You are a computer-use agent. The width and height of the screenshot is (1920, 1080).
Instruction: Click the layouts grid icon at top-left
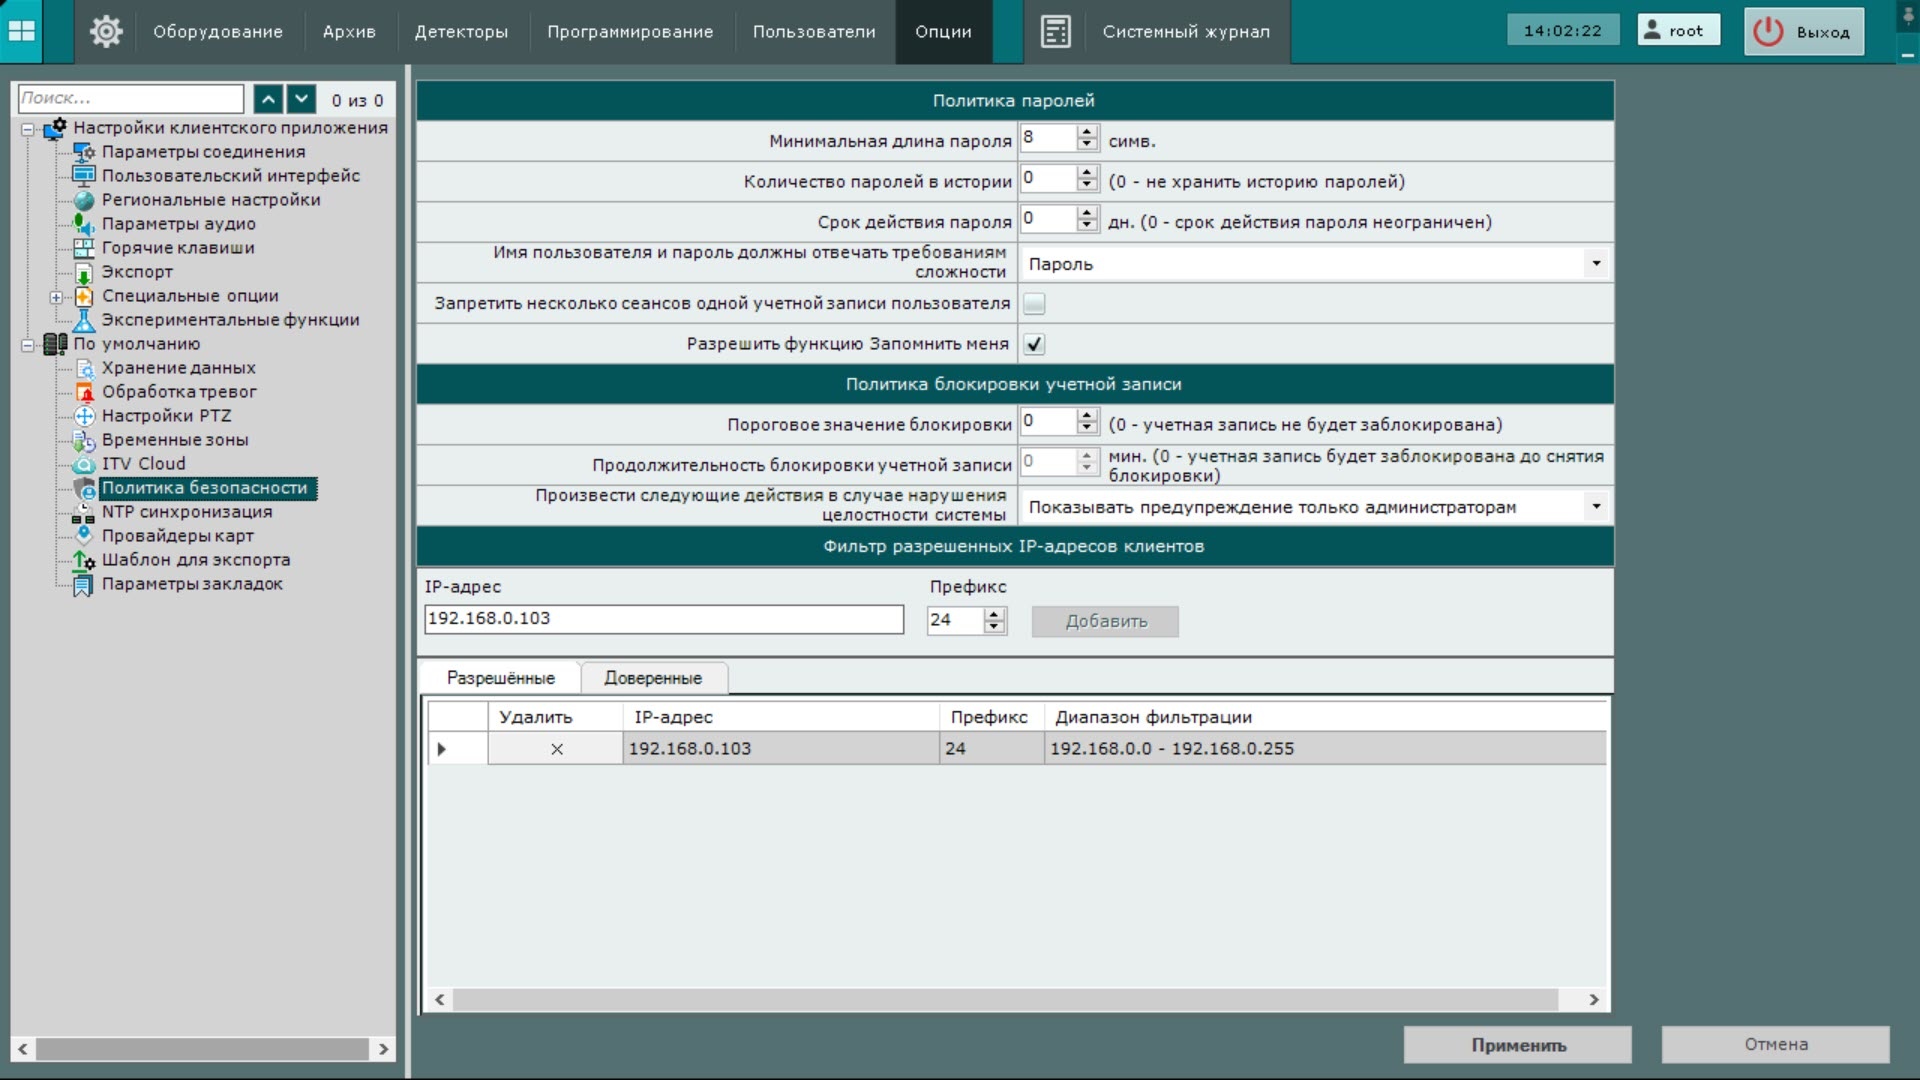click(21, 31)
